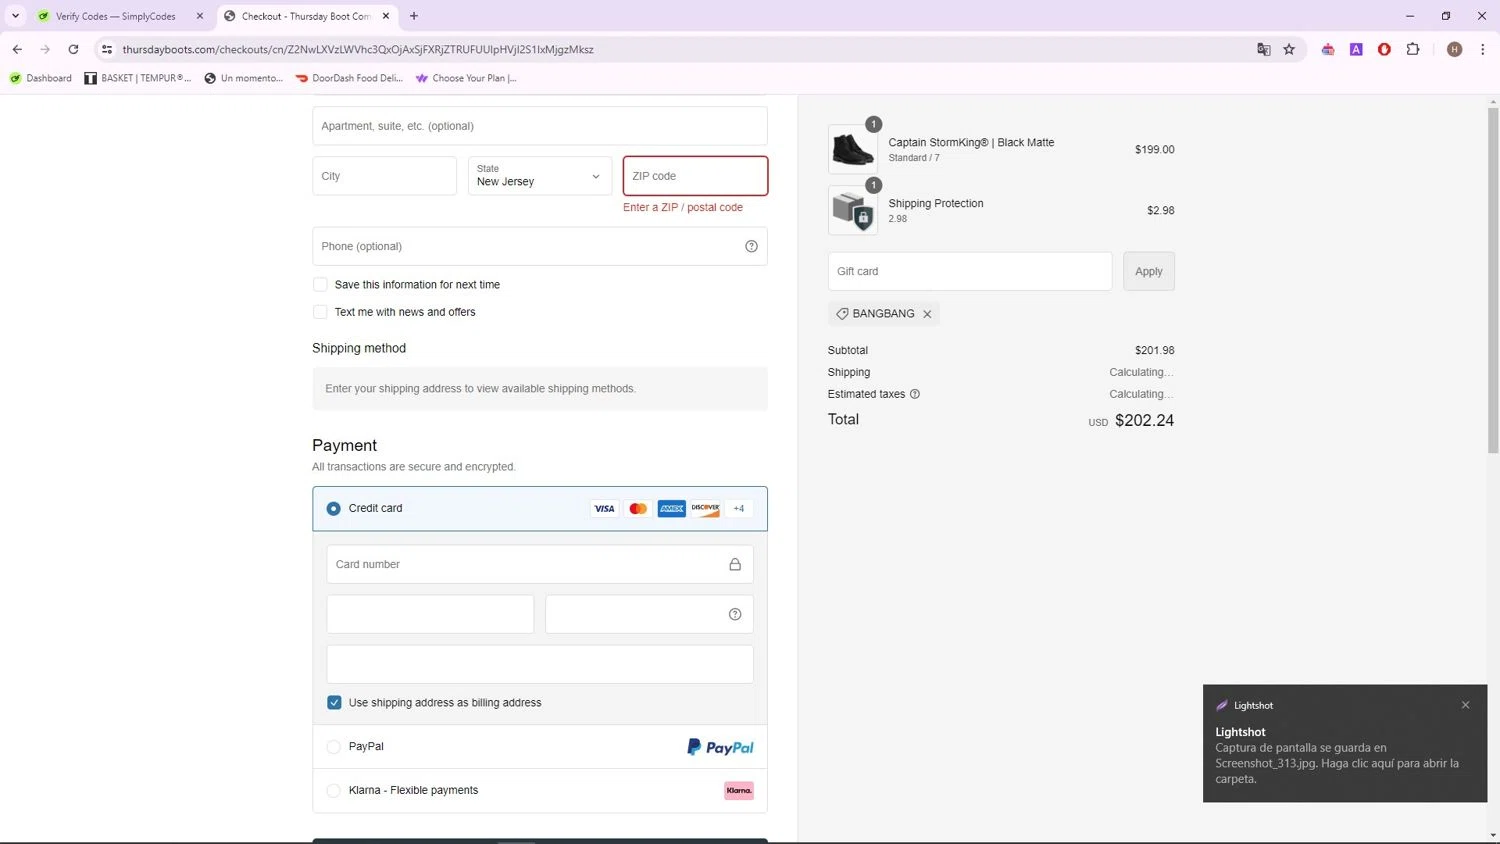
Task: Click the American Express logo
Action: point(672,508)
